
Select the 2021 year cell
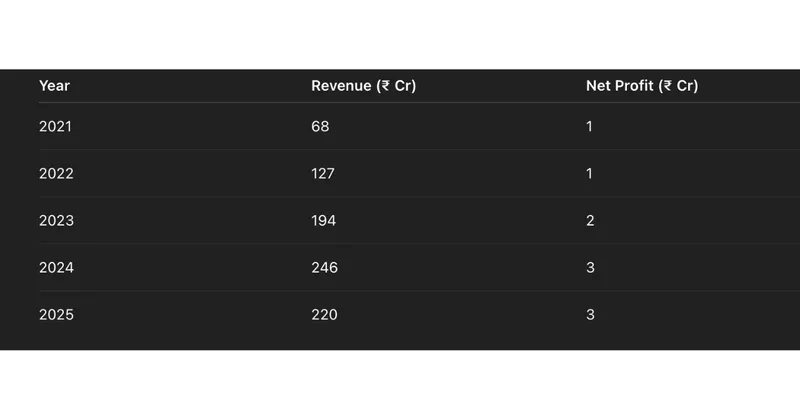(55, 127)
